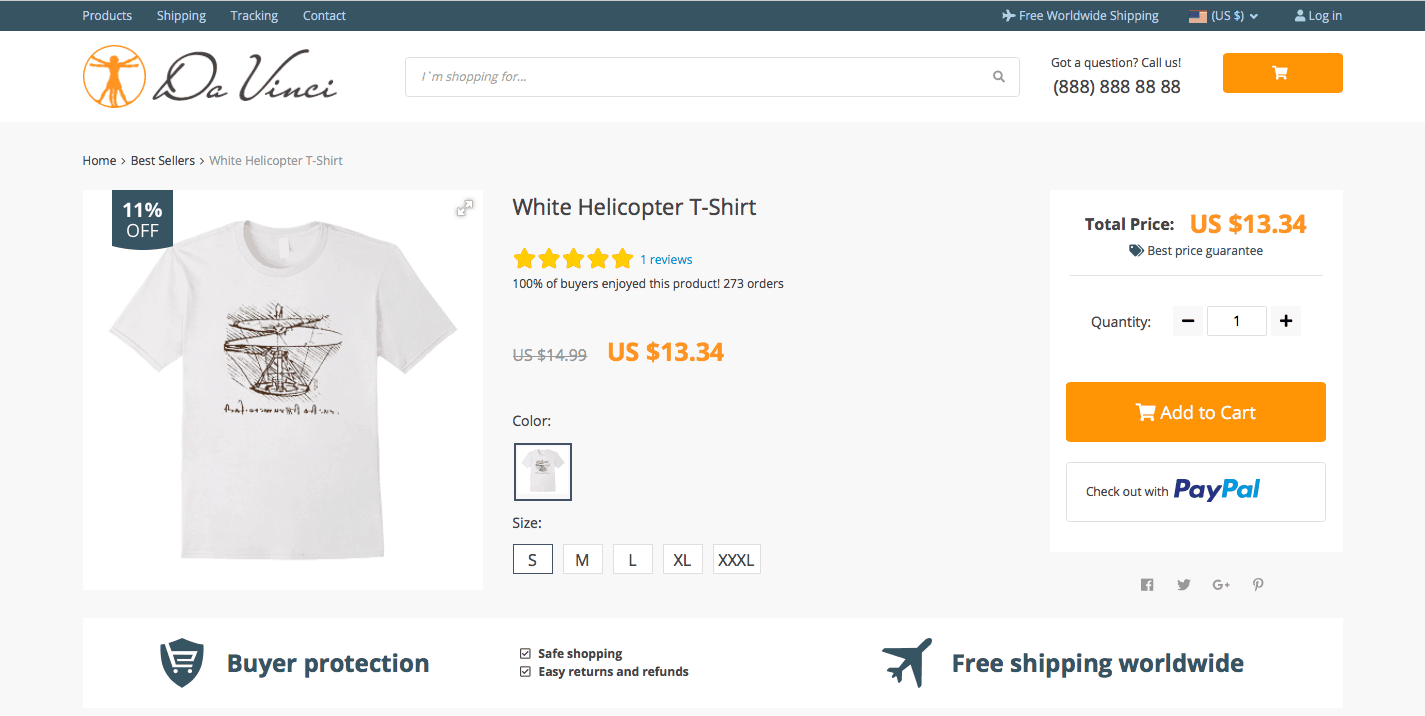Image resolution: width=1425 pixels, height=716 pixels.
Task: Go to the Tracking page
Action: [x=254, y=16]
